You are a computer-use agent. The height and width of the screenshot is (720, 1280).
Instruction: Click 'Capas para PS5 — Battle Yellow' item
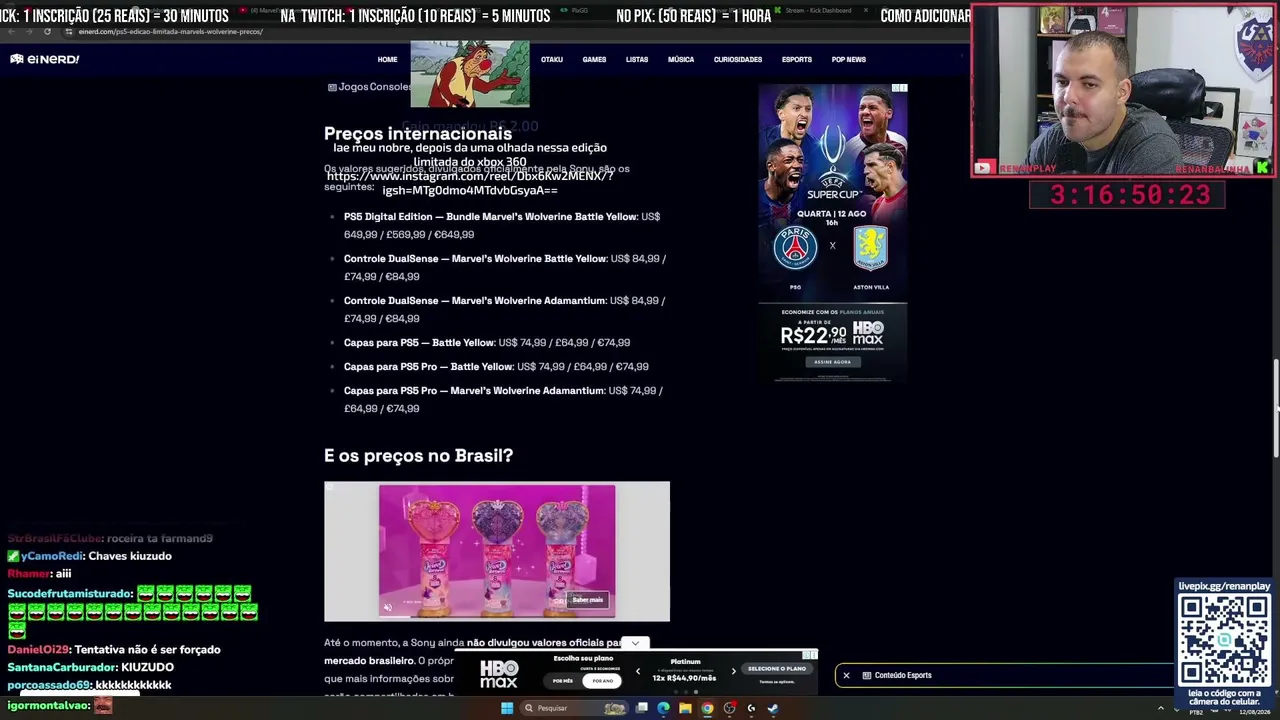(487, 342)
